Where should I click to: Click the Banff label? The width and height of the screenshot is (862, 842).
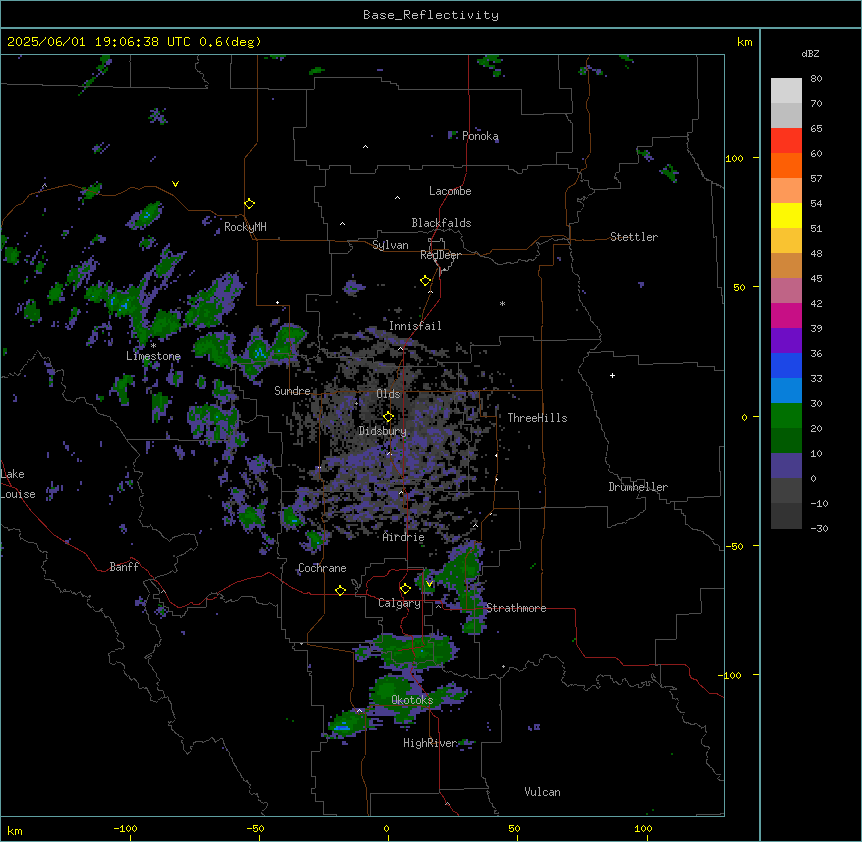click(124, 567)
